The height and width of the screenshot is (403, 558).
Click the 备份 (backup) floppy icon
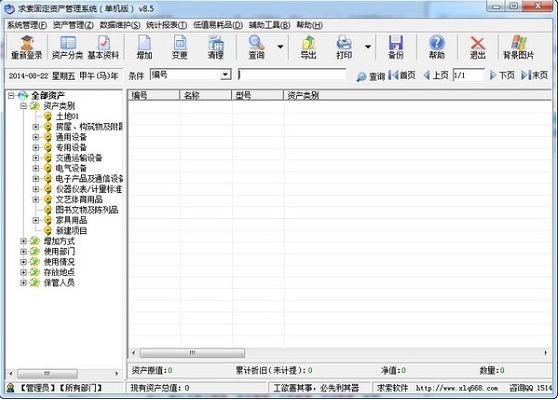tap(396, 47)
